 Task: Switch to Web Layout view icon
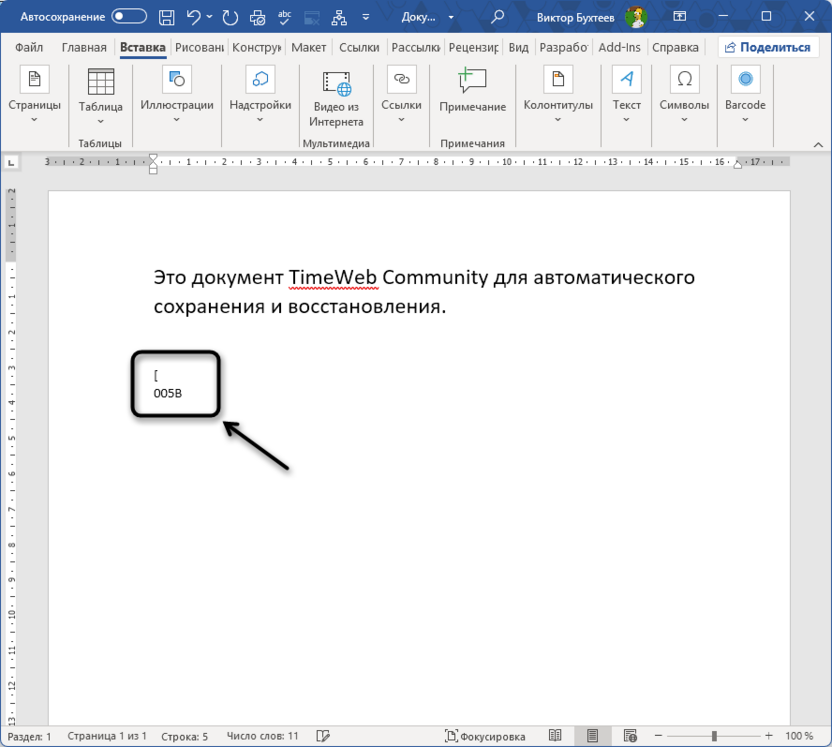(630, 736)
